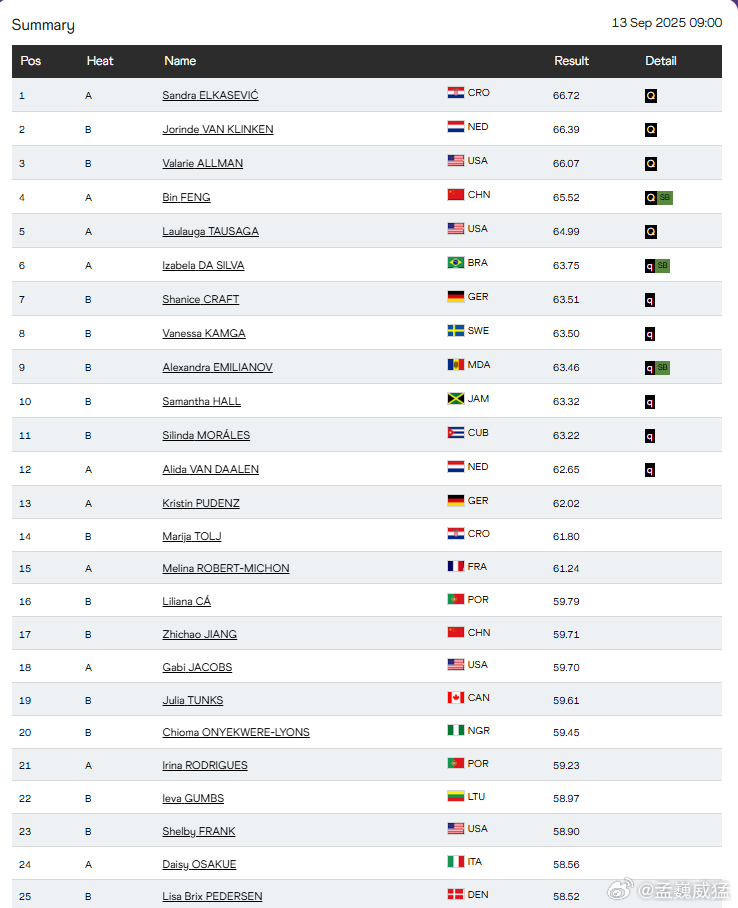Click the SB badge for Izabela Da Silva
The image size is (738, 908).
[663, 266]
